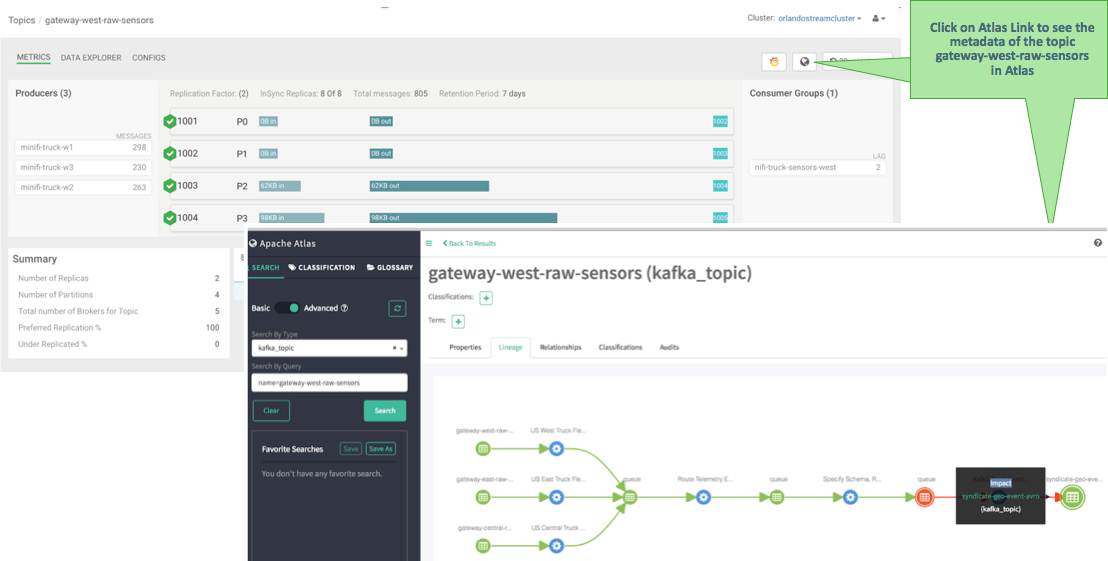Open the time range dropdown beside Atlas button

click(x=857, y=62)
